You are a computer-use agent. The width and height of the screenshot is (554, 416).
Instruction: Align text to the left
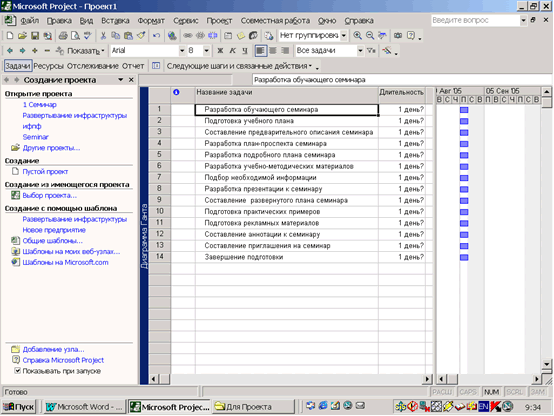point(260,51)
